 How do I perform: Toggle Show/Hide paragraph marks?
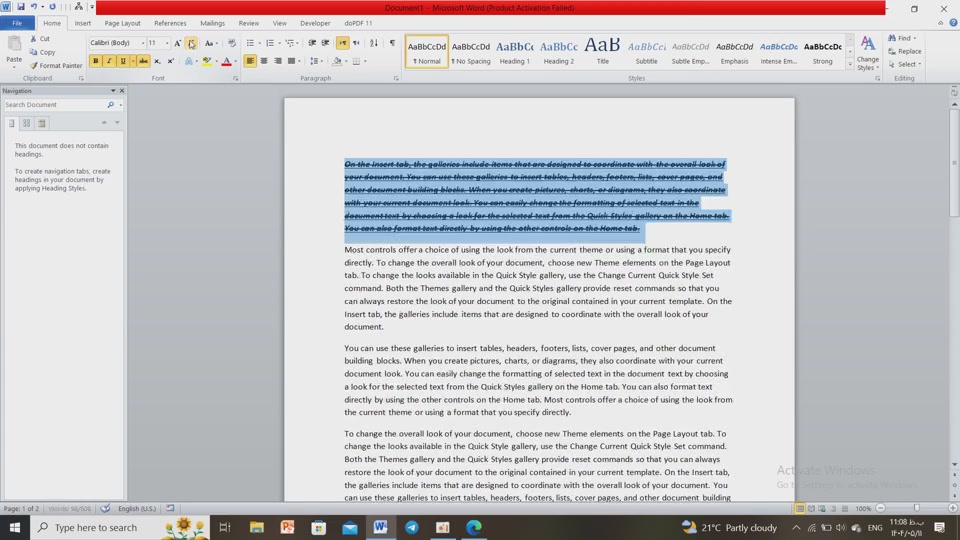point(392,43)
